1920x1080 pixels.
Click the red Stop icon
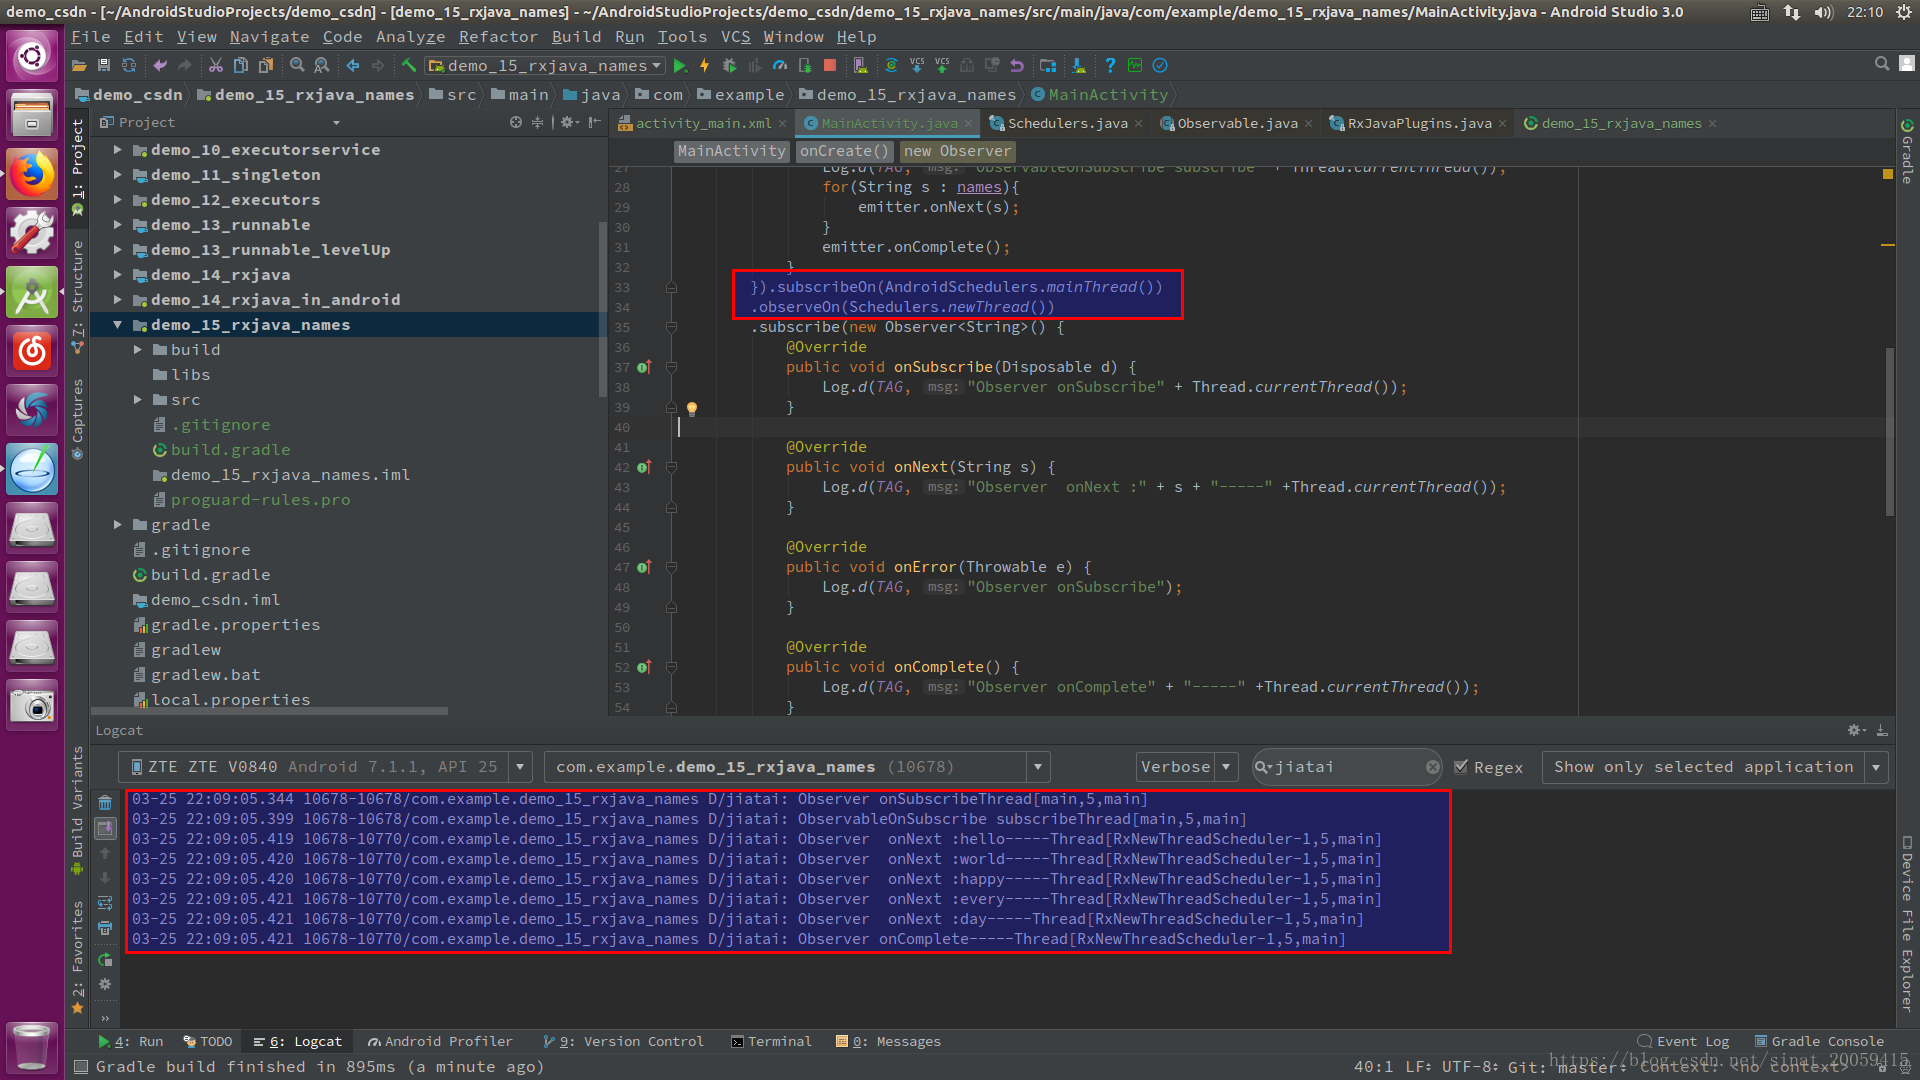point(829,66)
